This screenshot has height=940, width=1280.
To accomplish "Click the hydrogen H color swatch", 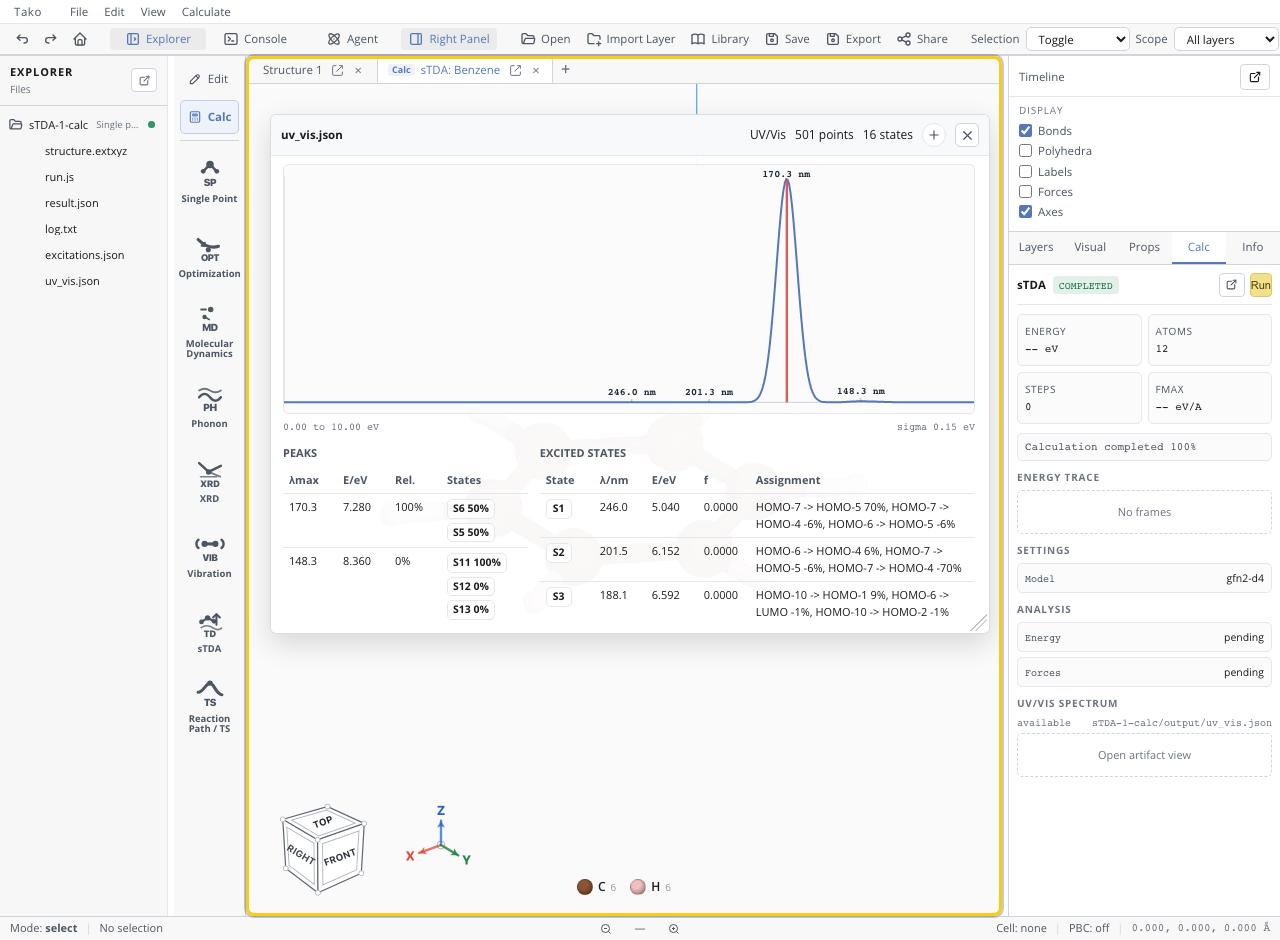I will [x=638, y=887].
